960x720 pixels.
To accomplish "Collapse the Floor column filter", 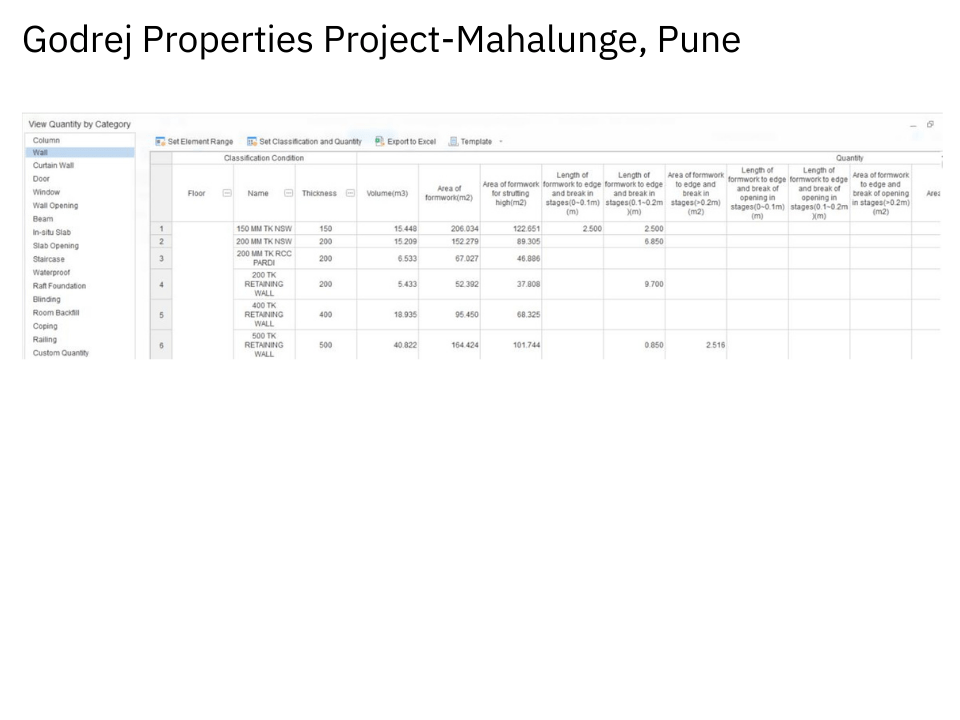I will click(227, 193).
